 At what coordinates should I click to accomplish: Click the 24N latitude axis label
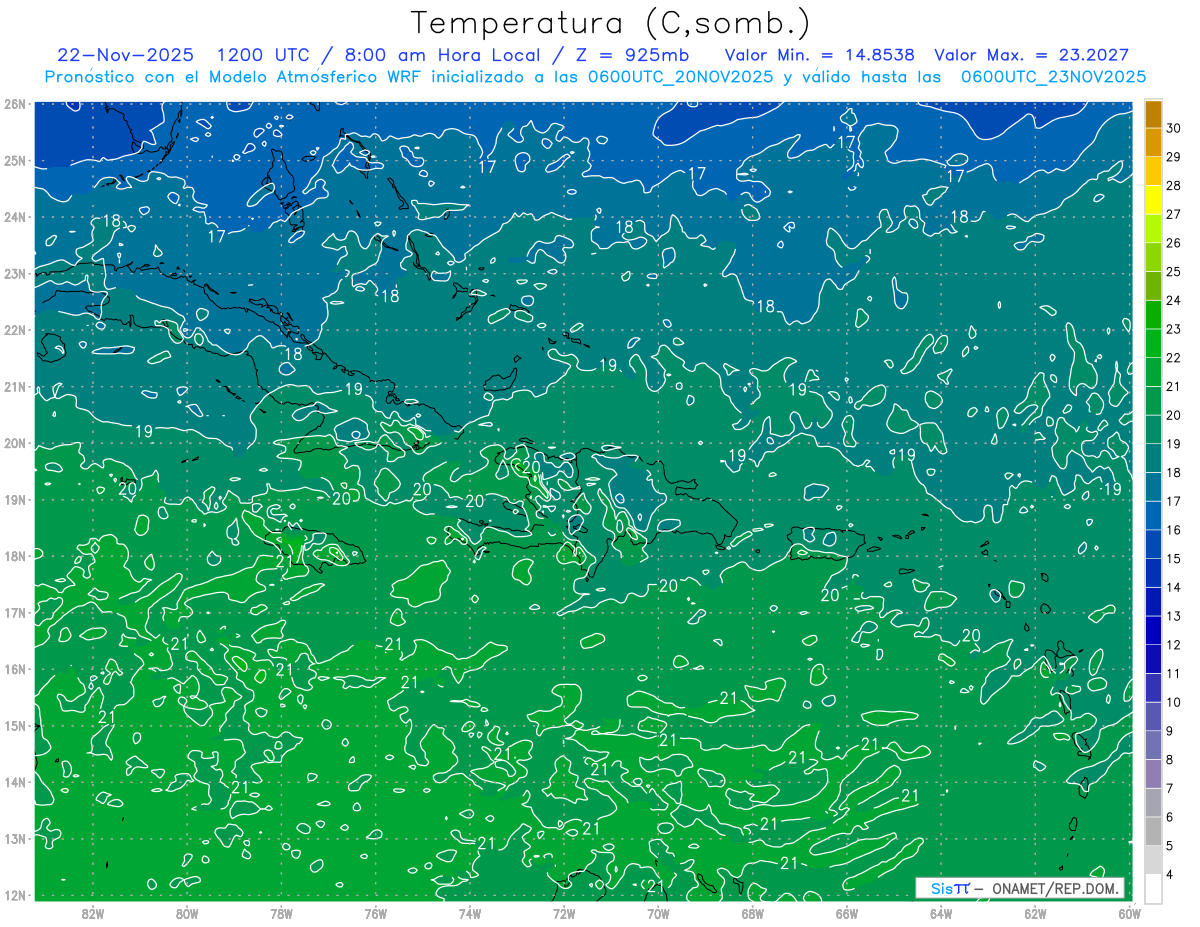(x=14, y=217)
